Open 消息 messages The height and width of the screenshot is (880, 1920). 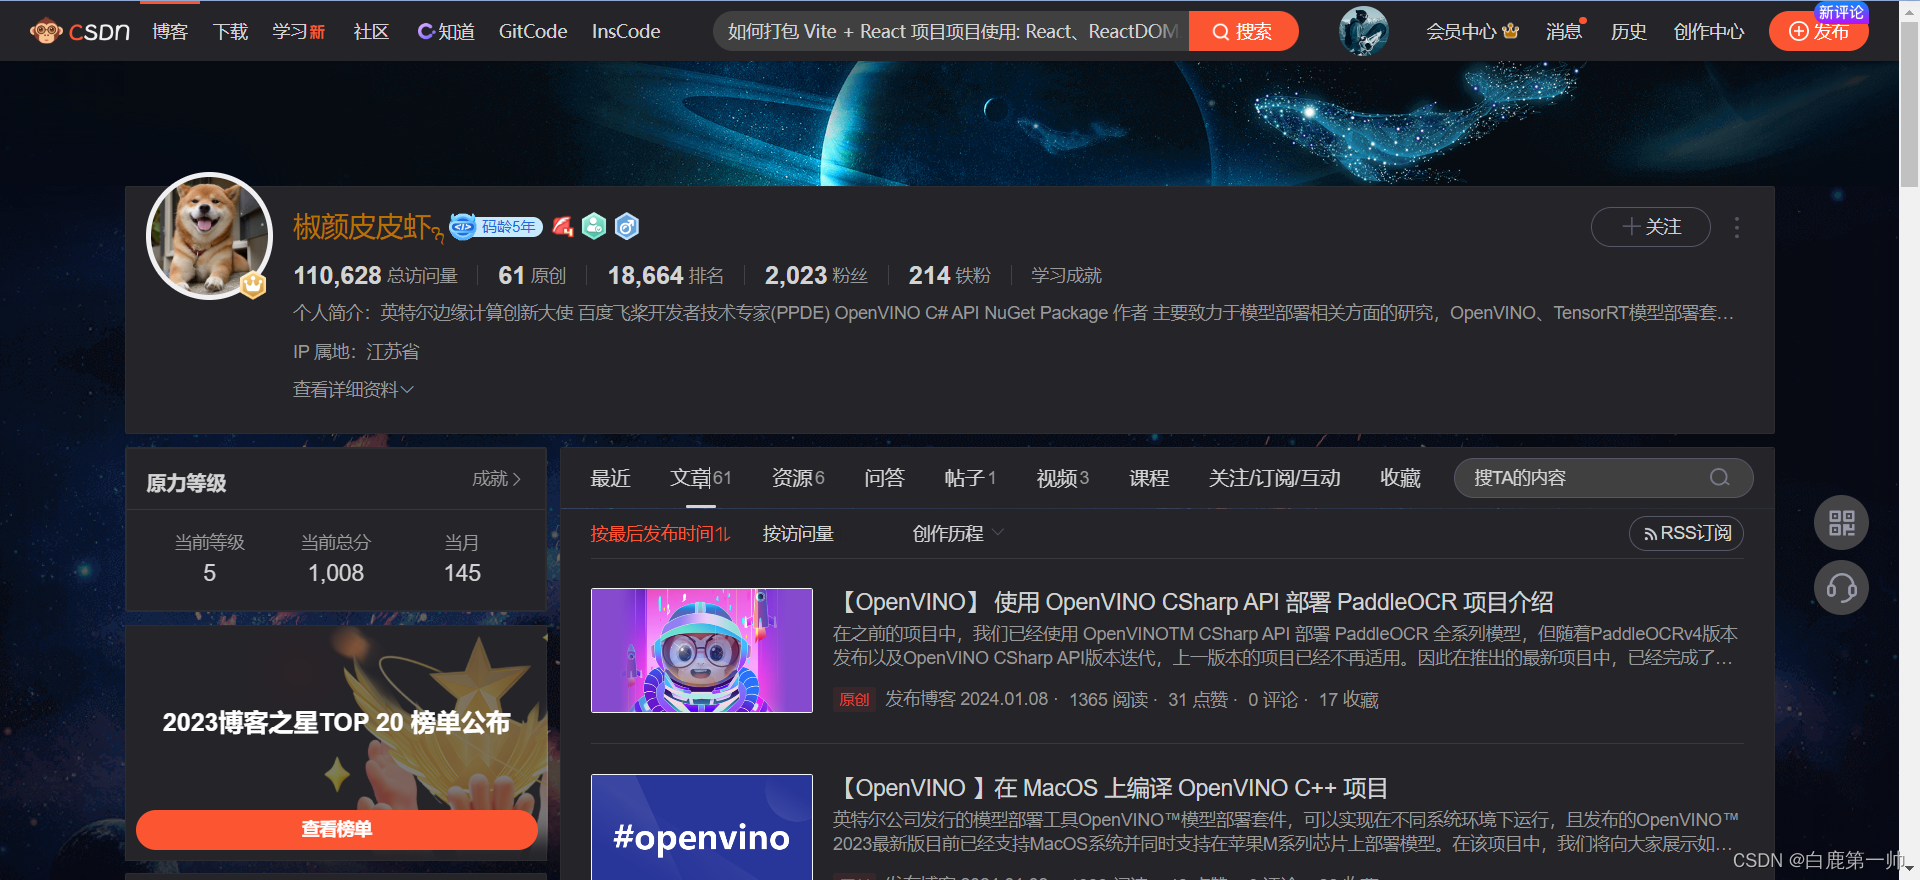pyautogui.click(x=1564, y=31)
